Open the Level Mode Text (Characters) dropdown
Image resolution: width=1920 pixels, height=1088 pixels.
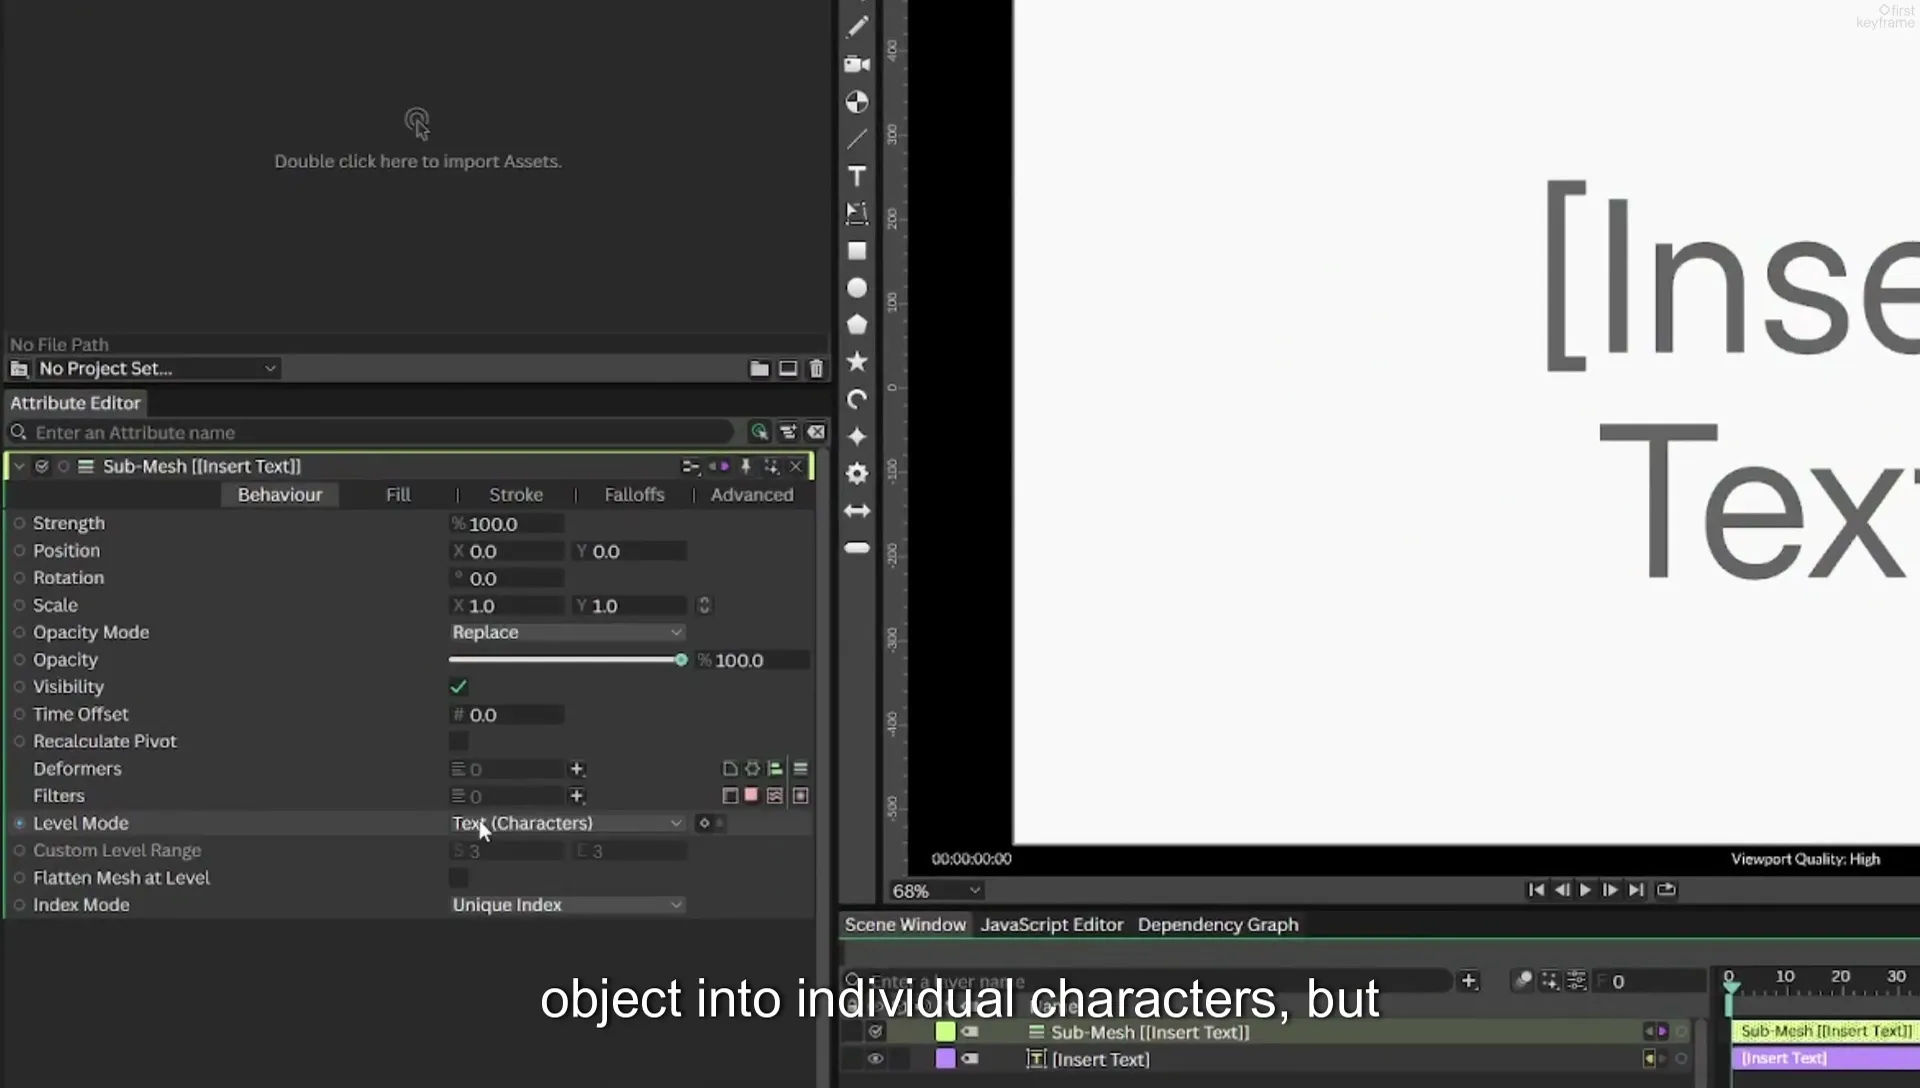[x=567, y=823]
